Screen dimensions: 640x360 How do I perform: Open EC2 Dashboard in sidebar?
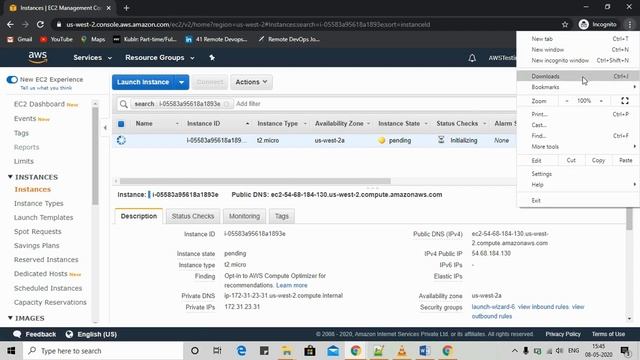click(39, 104)
